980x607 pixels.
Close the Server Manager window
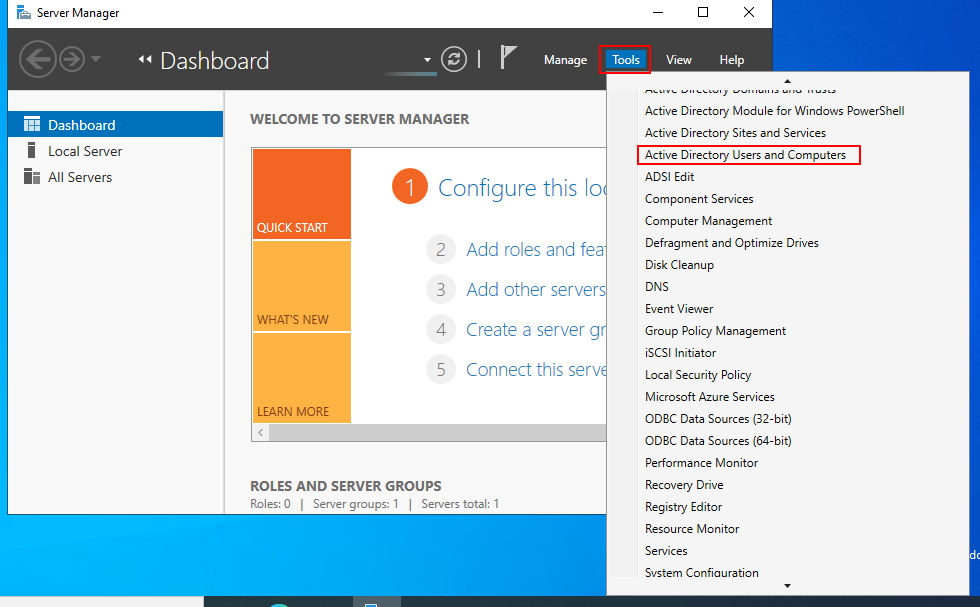749,13
